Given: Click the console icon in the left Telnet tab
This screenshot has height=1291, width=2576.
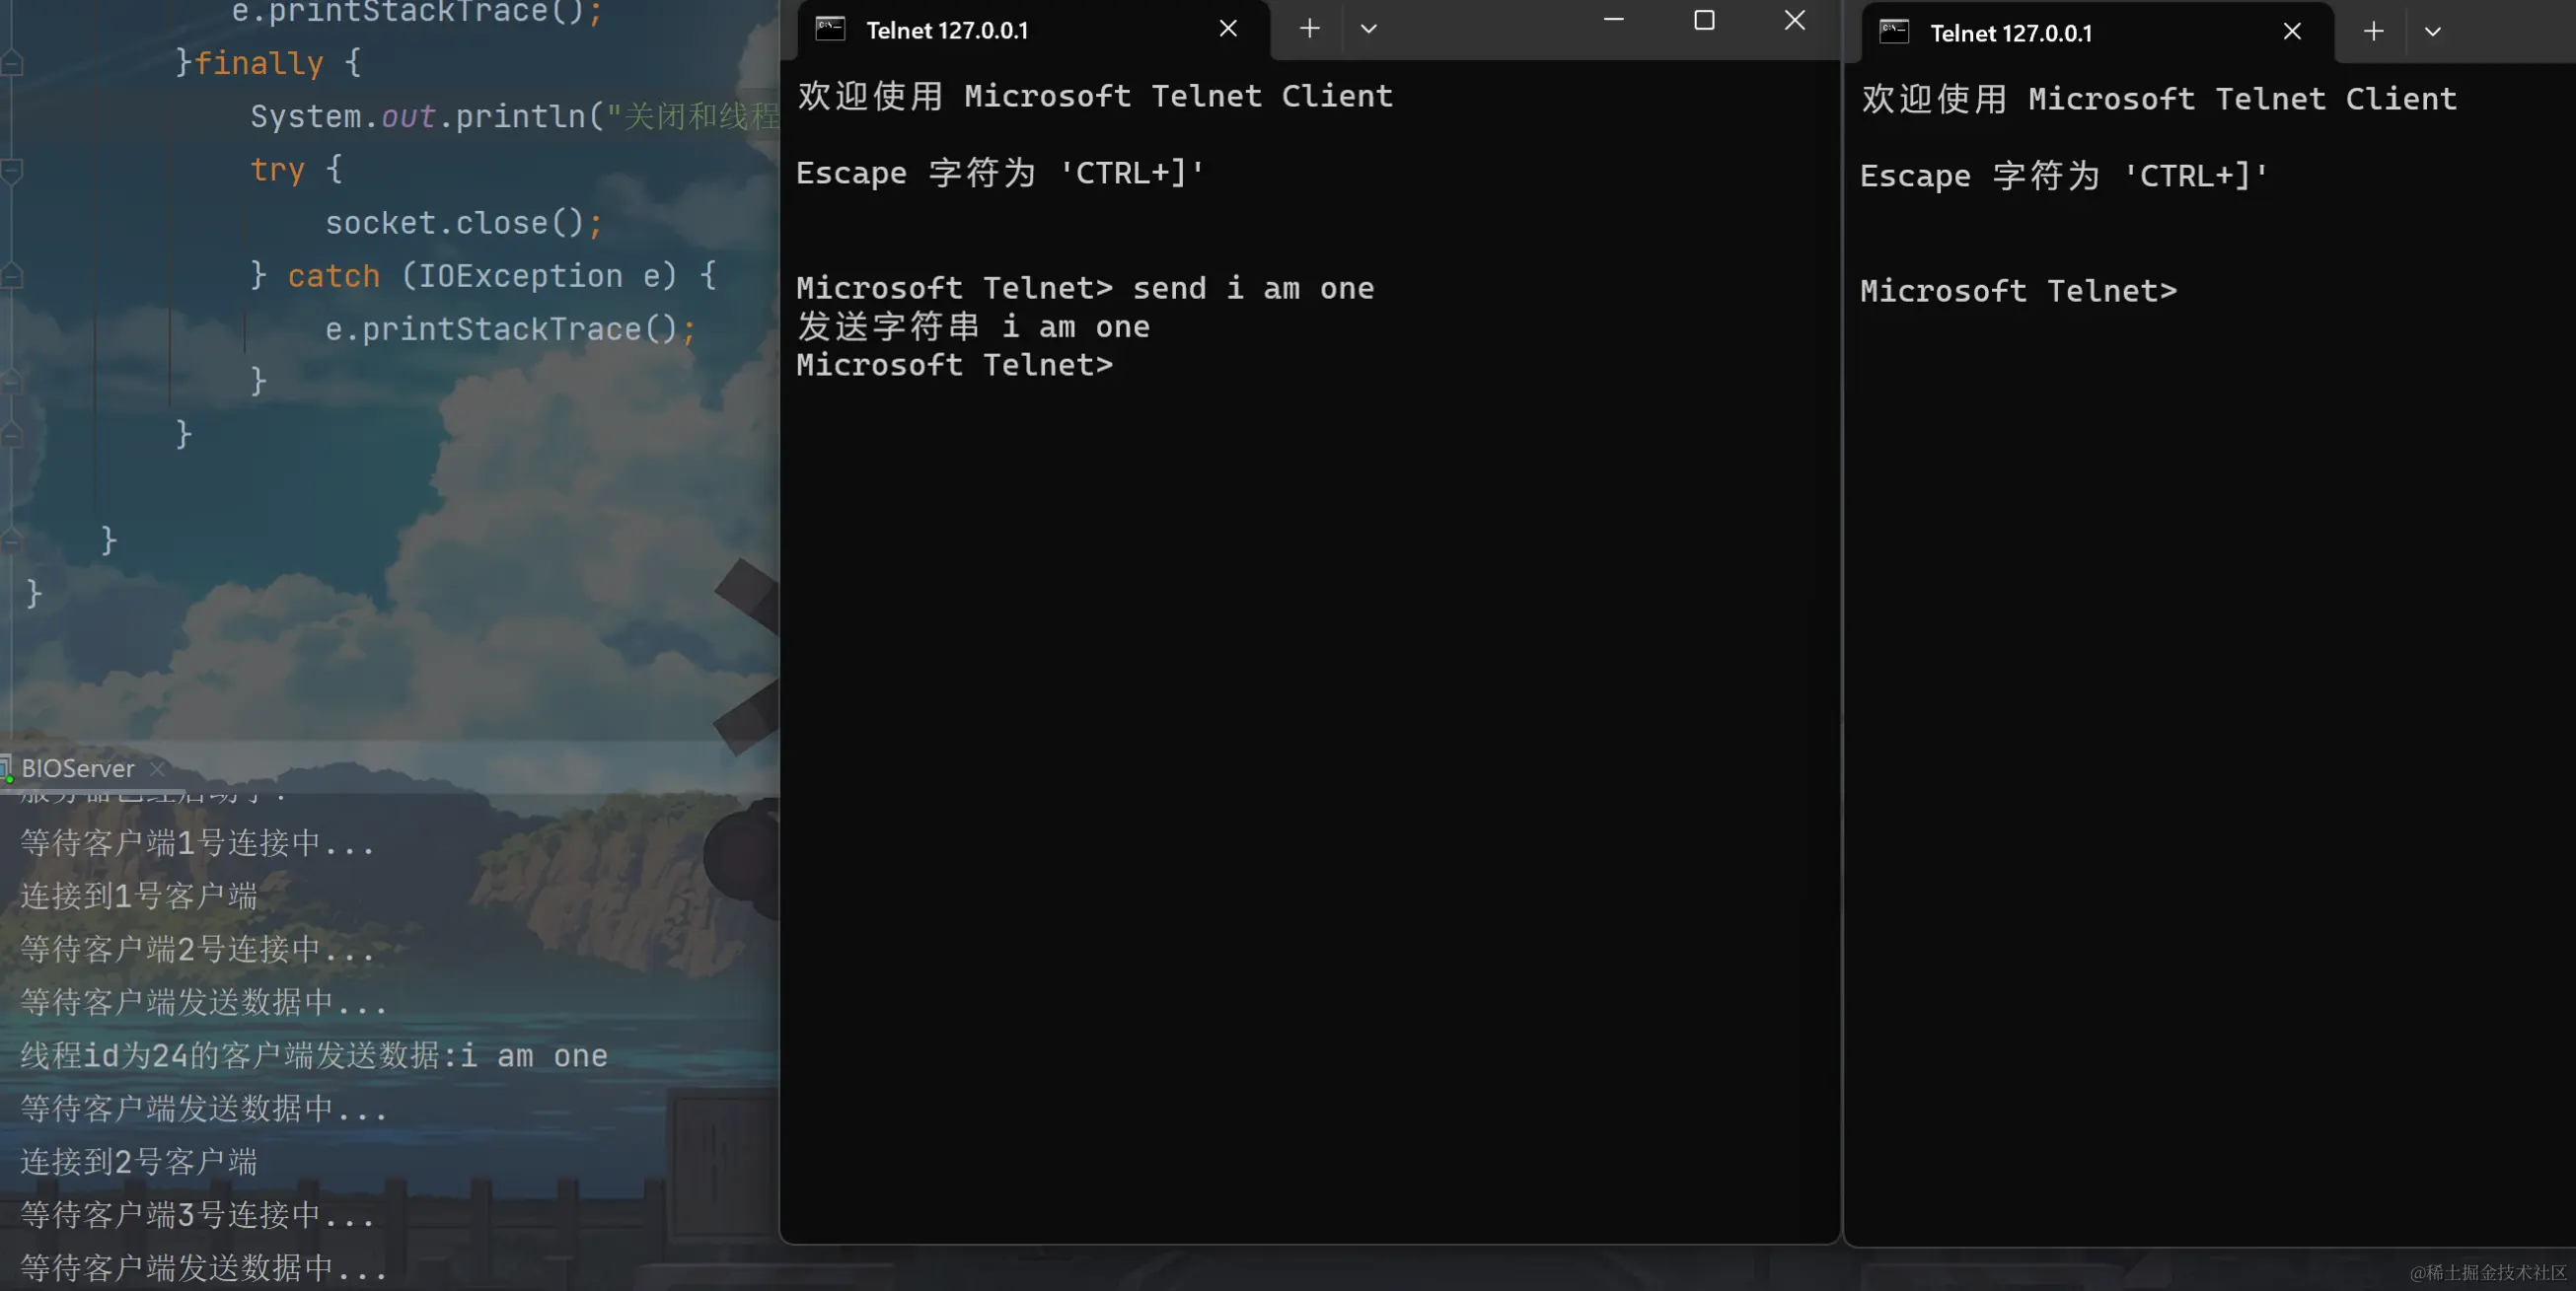Looking at the screenshot, I should pos(830,29).
